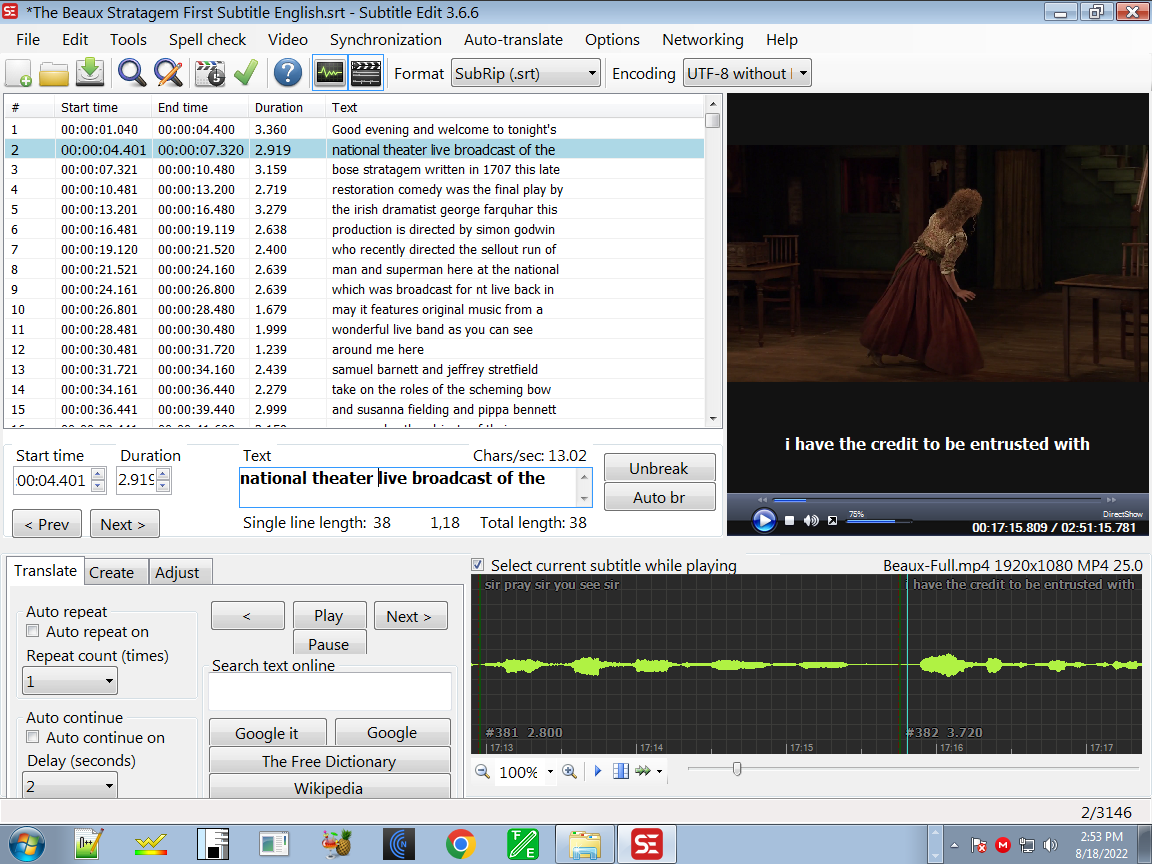Increase Start time with up stepper
Viewport: 1152px width, 864px height.
pyautogui.click(x=98, y=474)
